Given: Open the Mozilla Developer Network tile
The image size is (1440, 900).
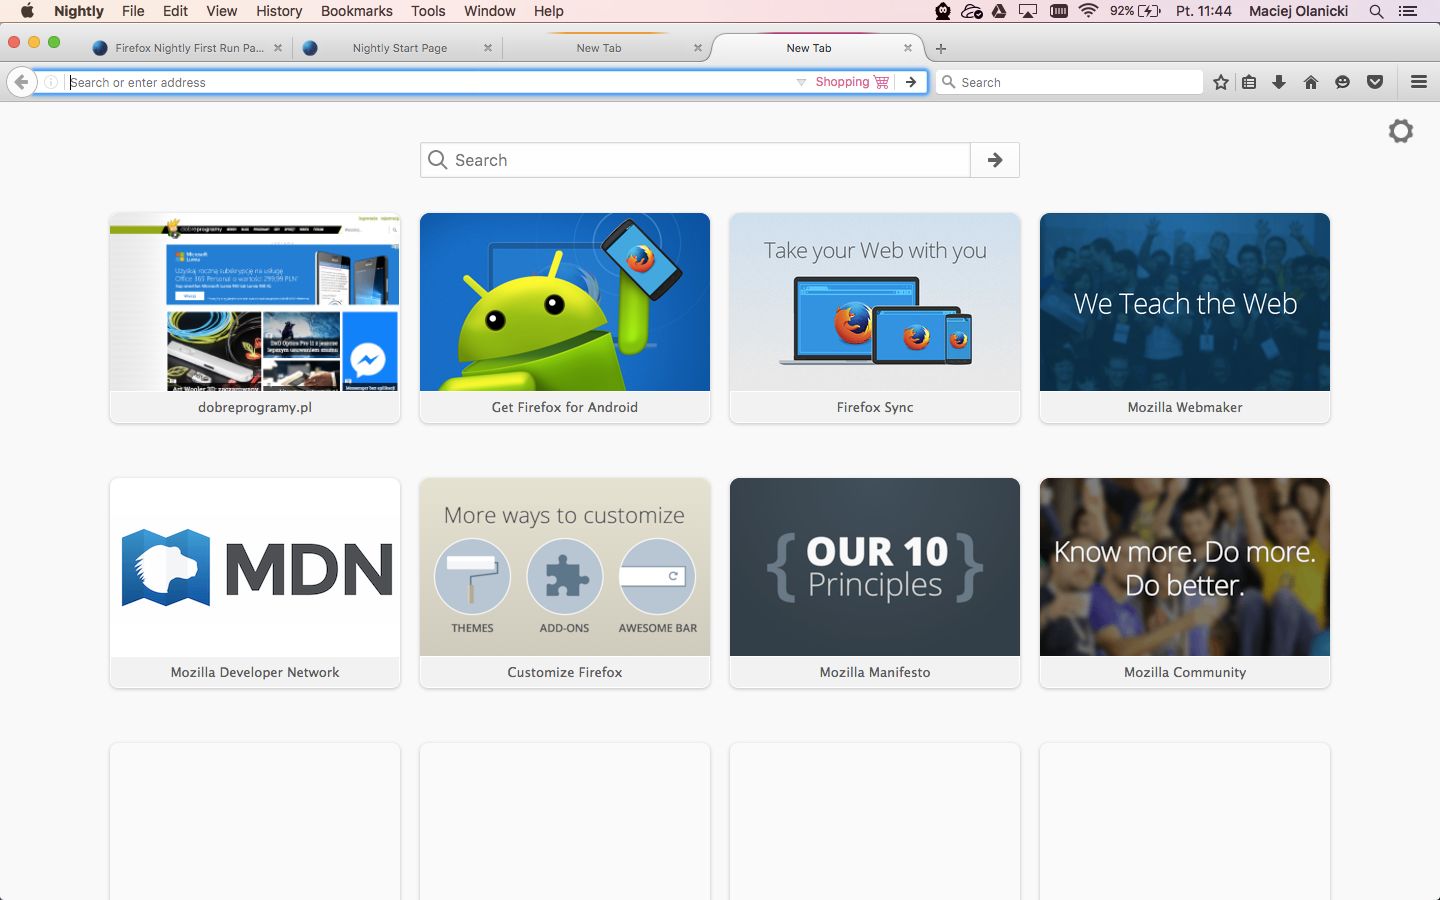Looking at the screenshot, I should point(255,583).
